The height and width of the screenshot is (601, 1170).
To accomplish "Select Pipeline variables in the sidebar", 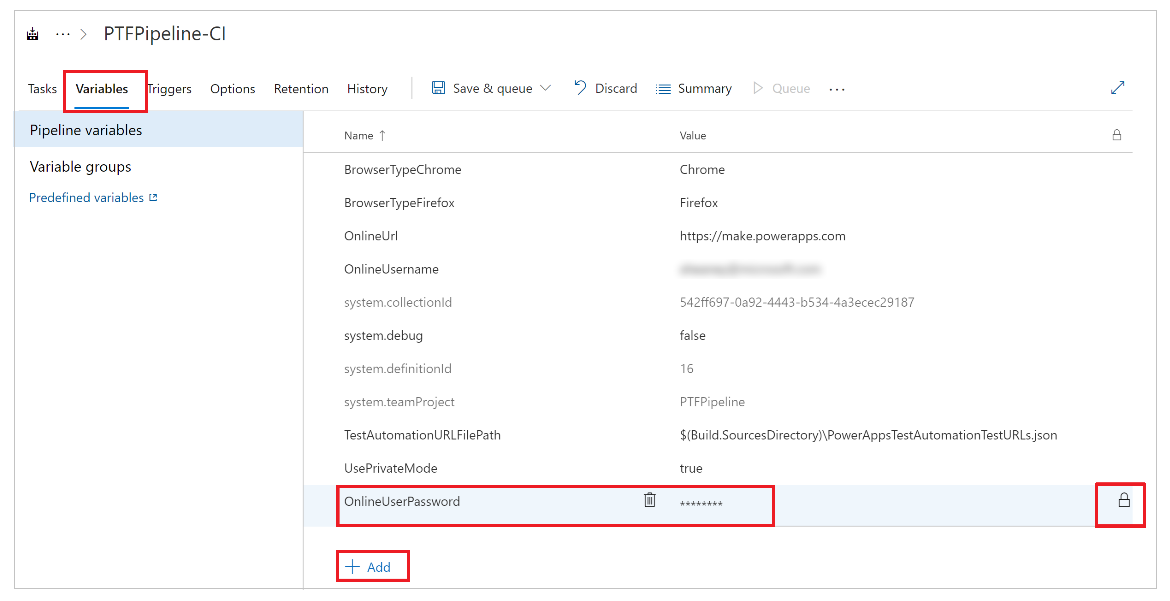I will click(x=159, y=130).
